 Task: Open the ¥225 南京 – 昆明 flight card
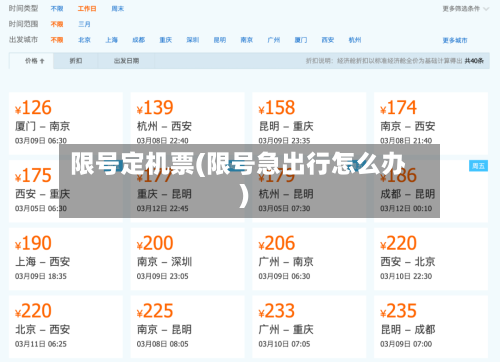pyautogui.click(x=187, y=327)
